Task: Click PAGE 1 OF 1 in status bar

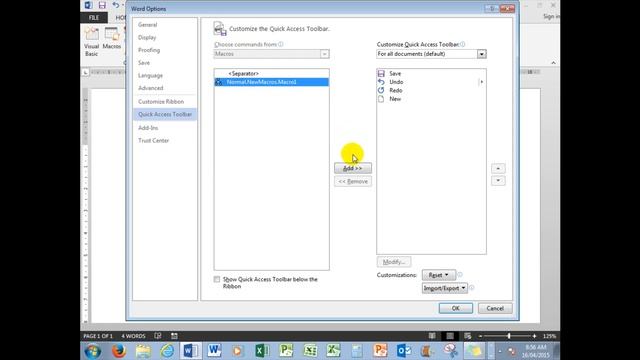Action: 98,336
